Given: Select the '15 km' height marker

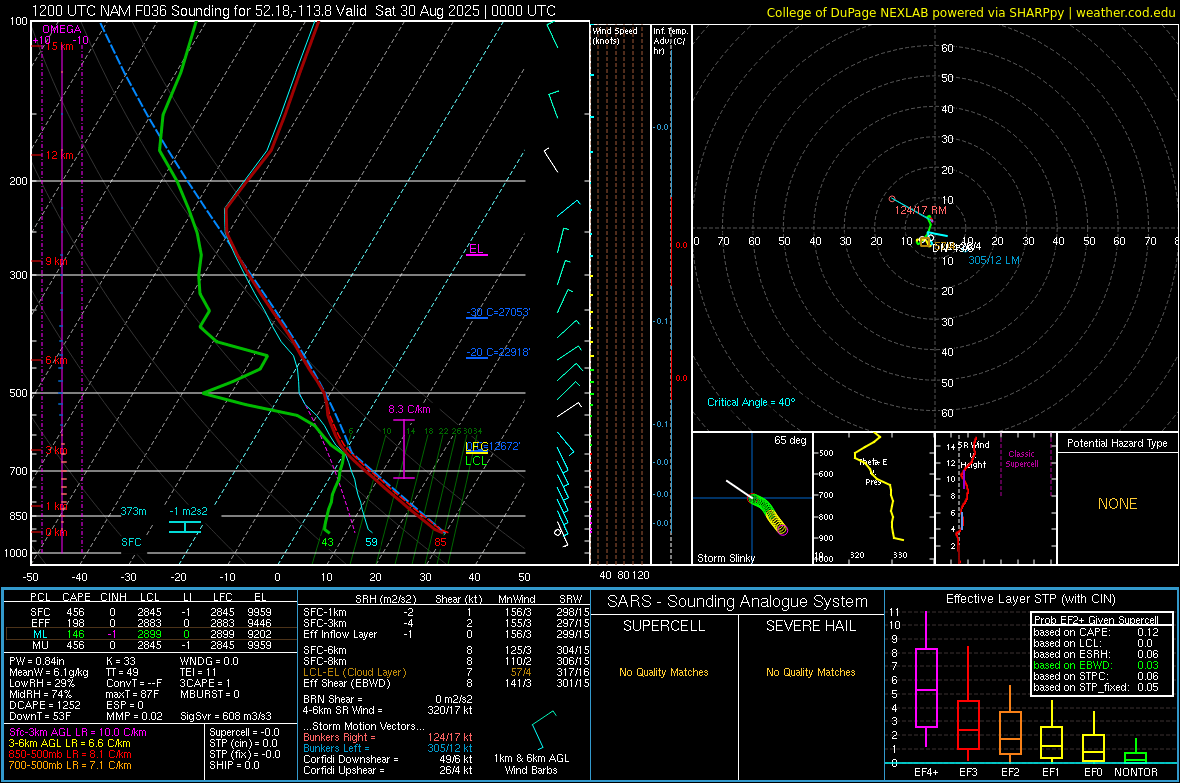Looking at the screenshot, I should (x=61, y=46).
